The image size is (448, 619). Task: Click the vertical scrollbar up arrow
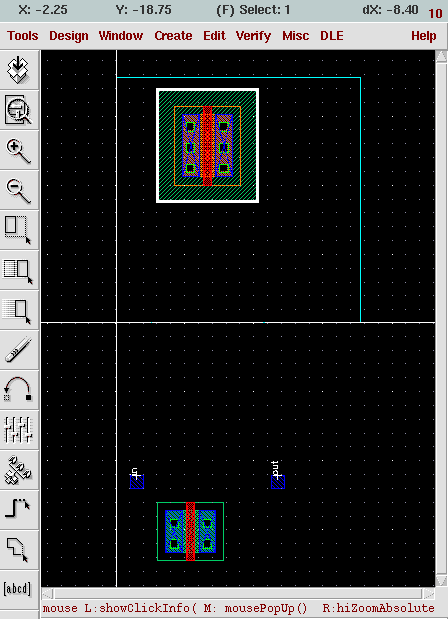pyautogui.click(x=441, y=56)
